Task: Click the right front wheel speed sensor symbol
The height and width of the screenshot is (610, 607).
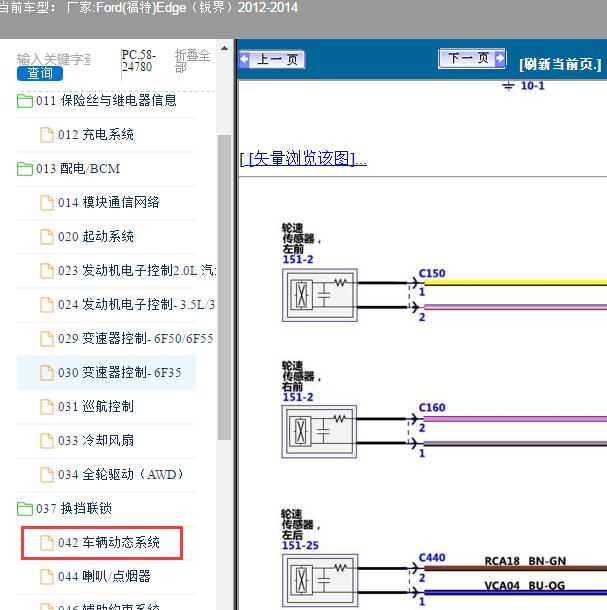Action: click(319, 431)
